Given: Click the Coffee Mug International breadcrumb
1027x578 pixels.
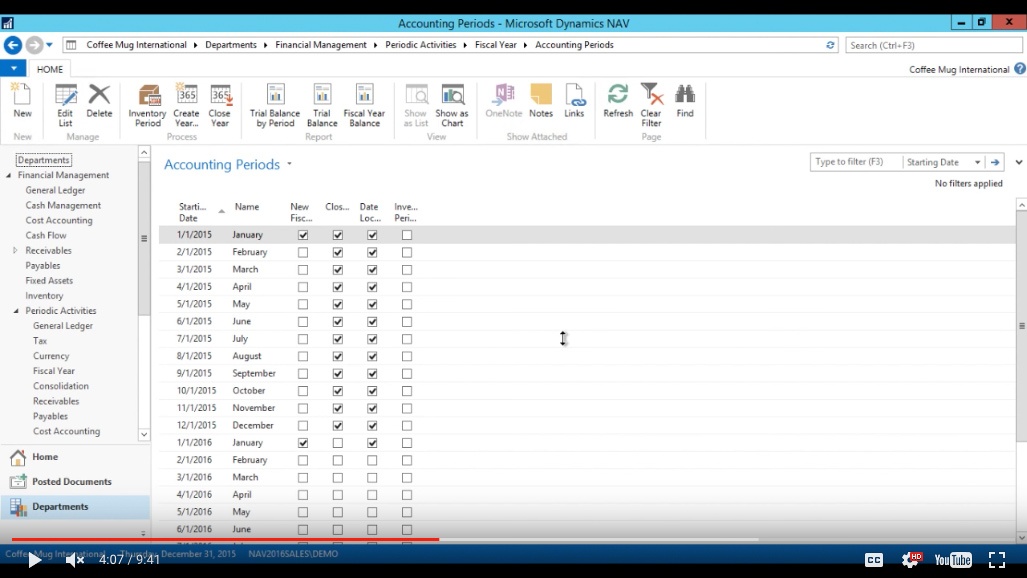Looking at the screenshot, I should 136,45.
